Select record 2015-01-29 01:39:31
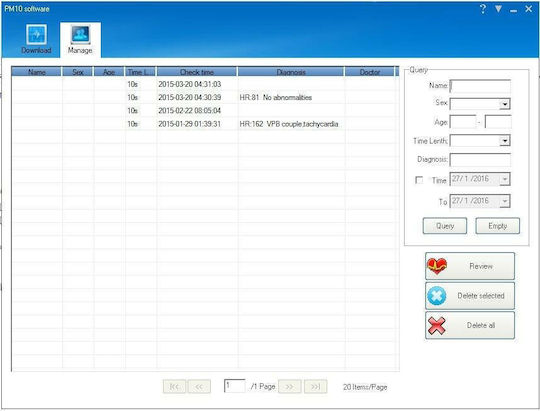540x411 pixels. (204, 124)
